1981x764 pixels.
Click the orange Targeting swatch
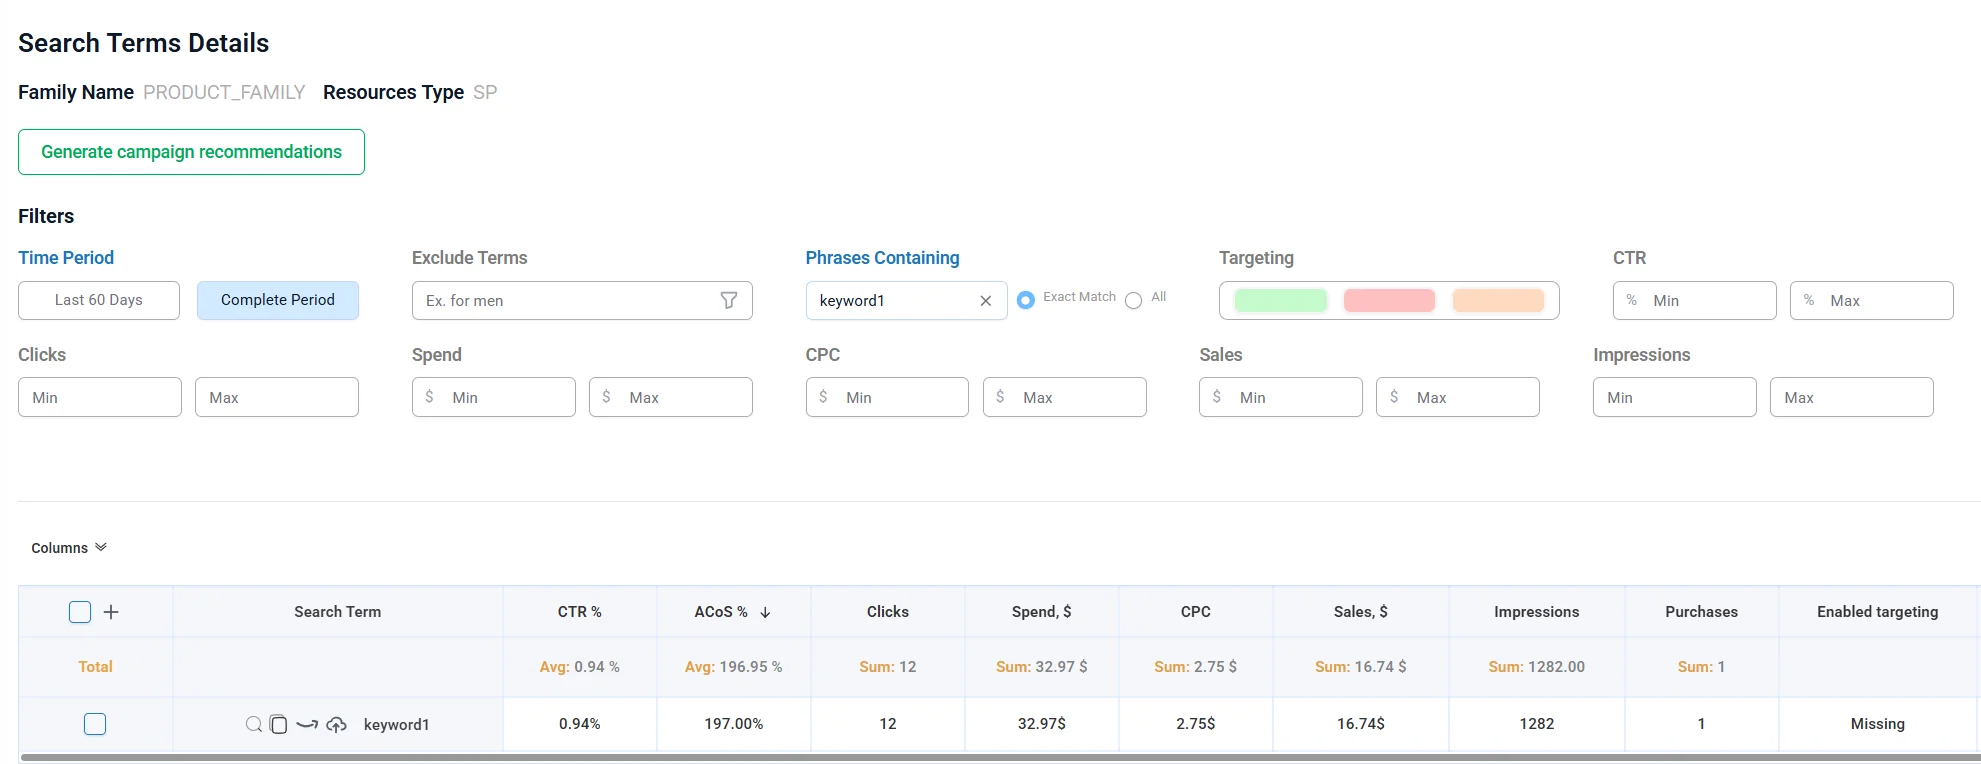[1498, 300]
